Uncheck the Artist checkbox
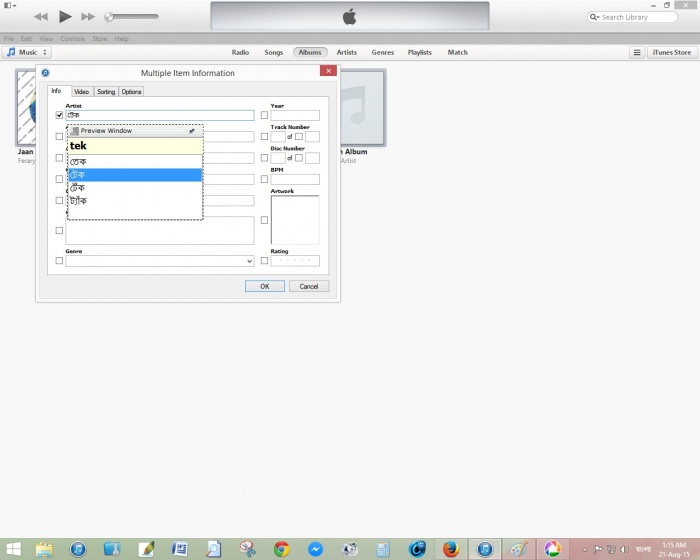The height and width of the screenshot is (560, 700). pos(59,115)
